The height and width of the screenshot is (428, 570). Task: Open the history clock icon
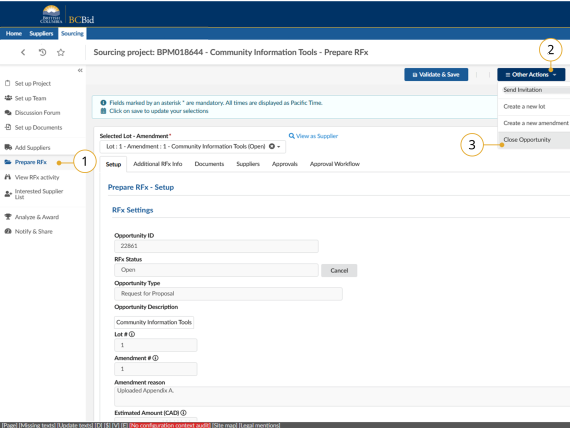(42, 52)
